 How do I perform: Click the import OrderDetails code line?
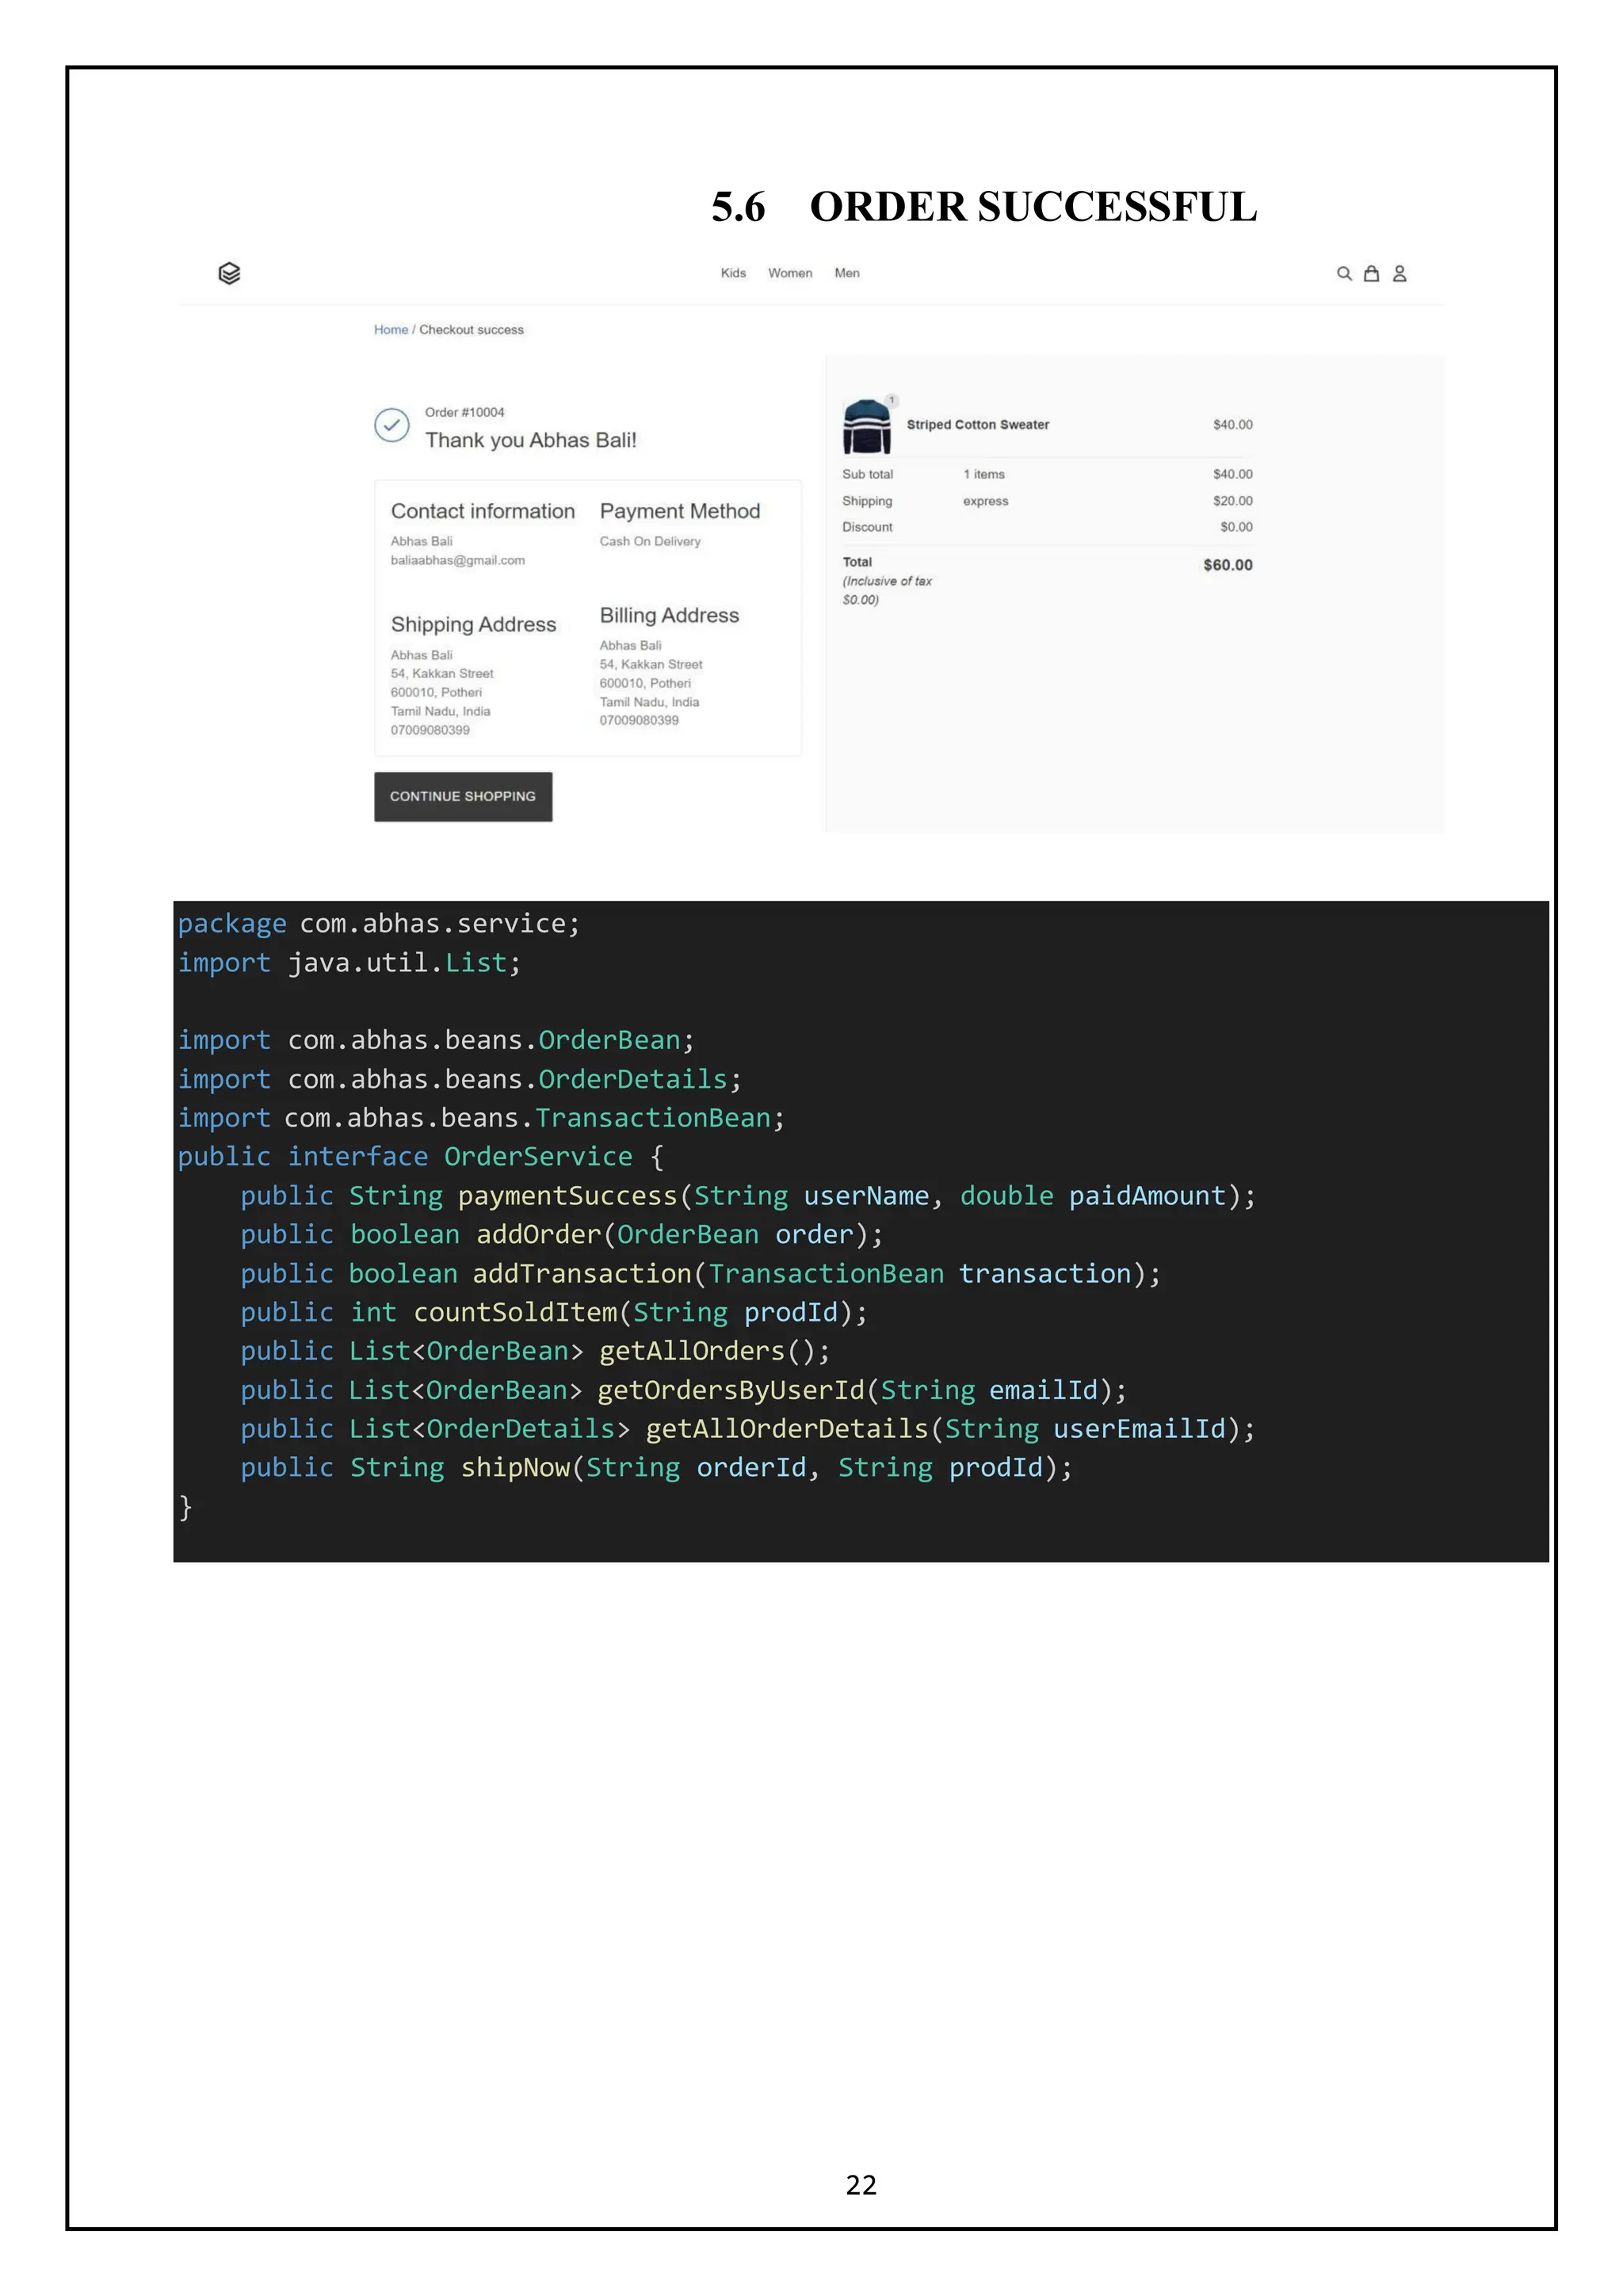pos(459,1080)
